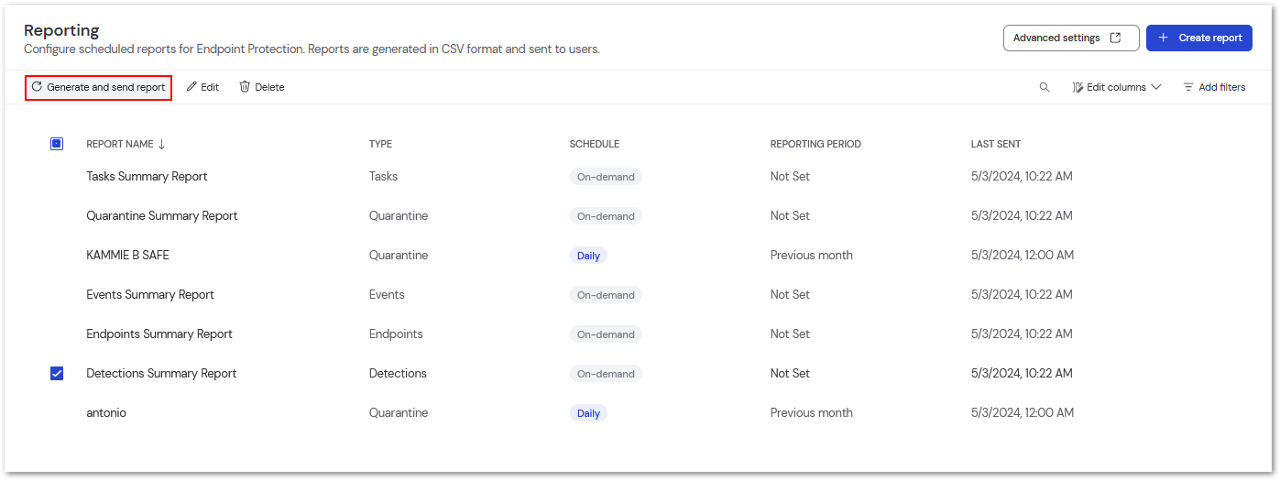1280x481 pixels.
Task: Uncheck the Detections Summary Report checkbox
Action: [56, 373]
